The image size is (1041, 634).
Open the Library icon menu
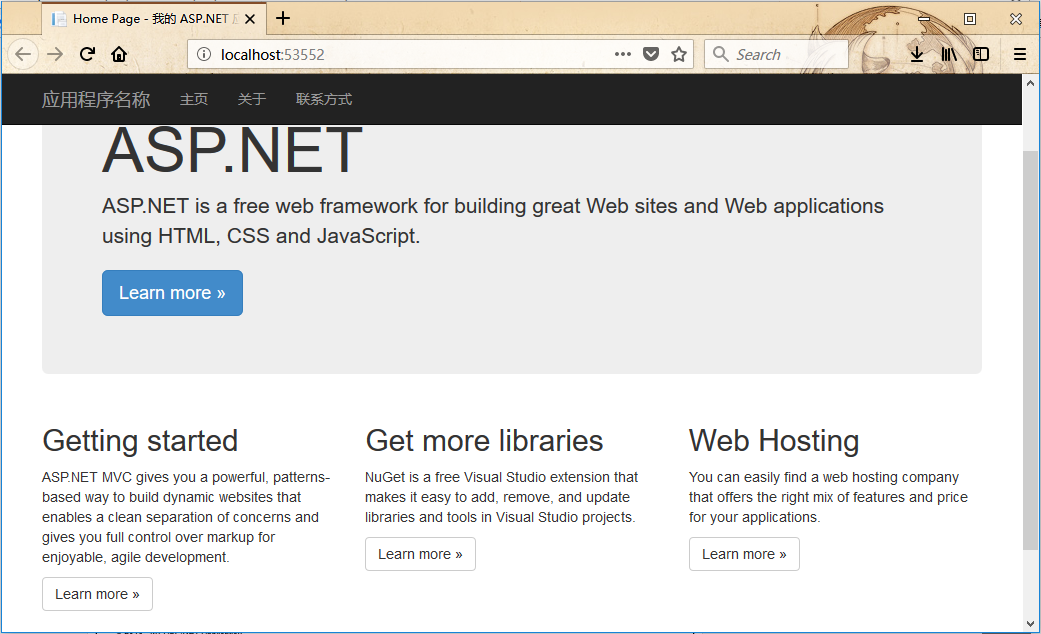[x=948, y=55]
